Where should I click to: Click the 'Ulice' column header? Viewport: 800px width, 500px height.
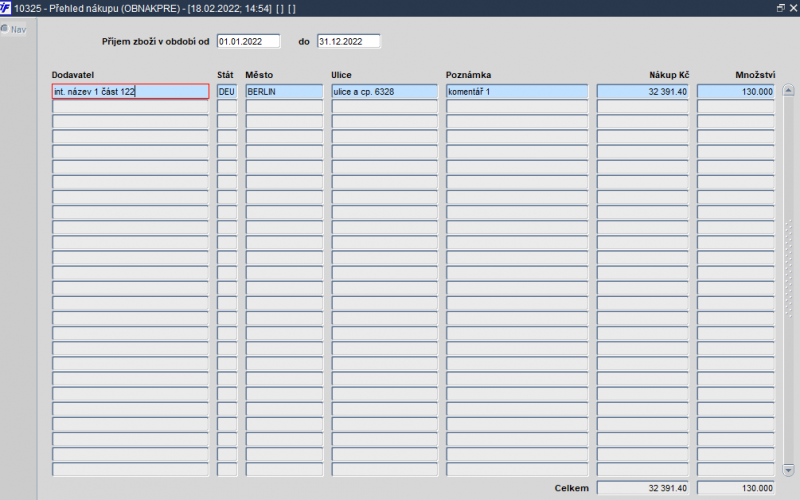click(x=341, y=74)
